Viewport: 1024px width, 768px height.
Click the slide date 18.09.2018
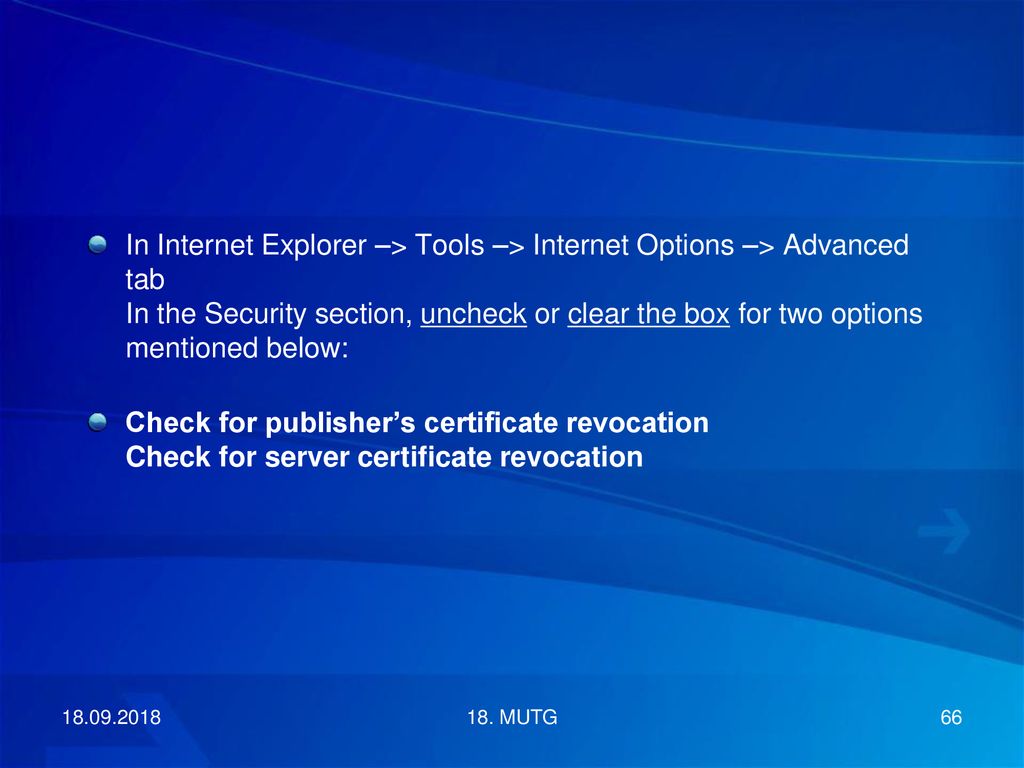[x=112, y=717]
